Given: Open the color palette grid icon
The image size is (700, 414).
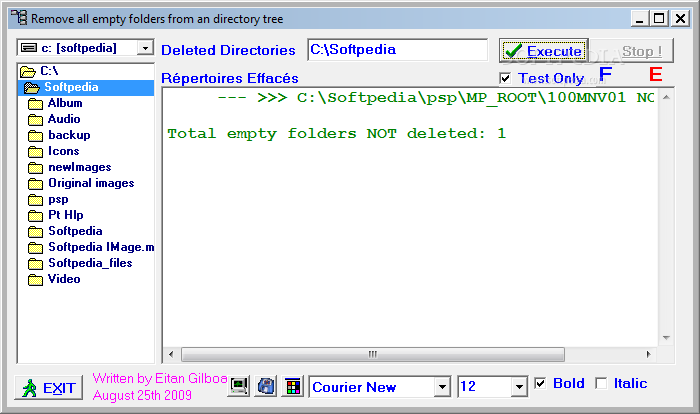Looking at the screenshot, I should pyautogui.click(x=293, y=386).
